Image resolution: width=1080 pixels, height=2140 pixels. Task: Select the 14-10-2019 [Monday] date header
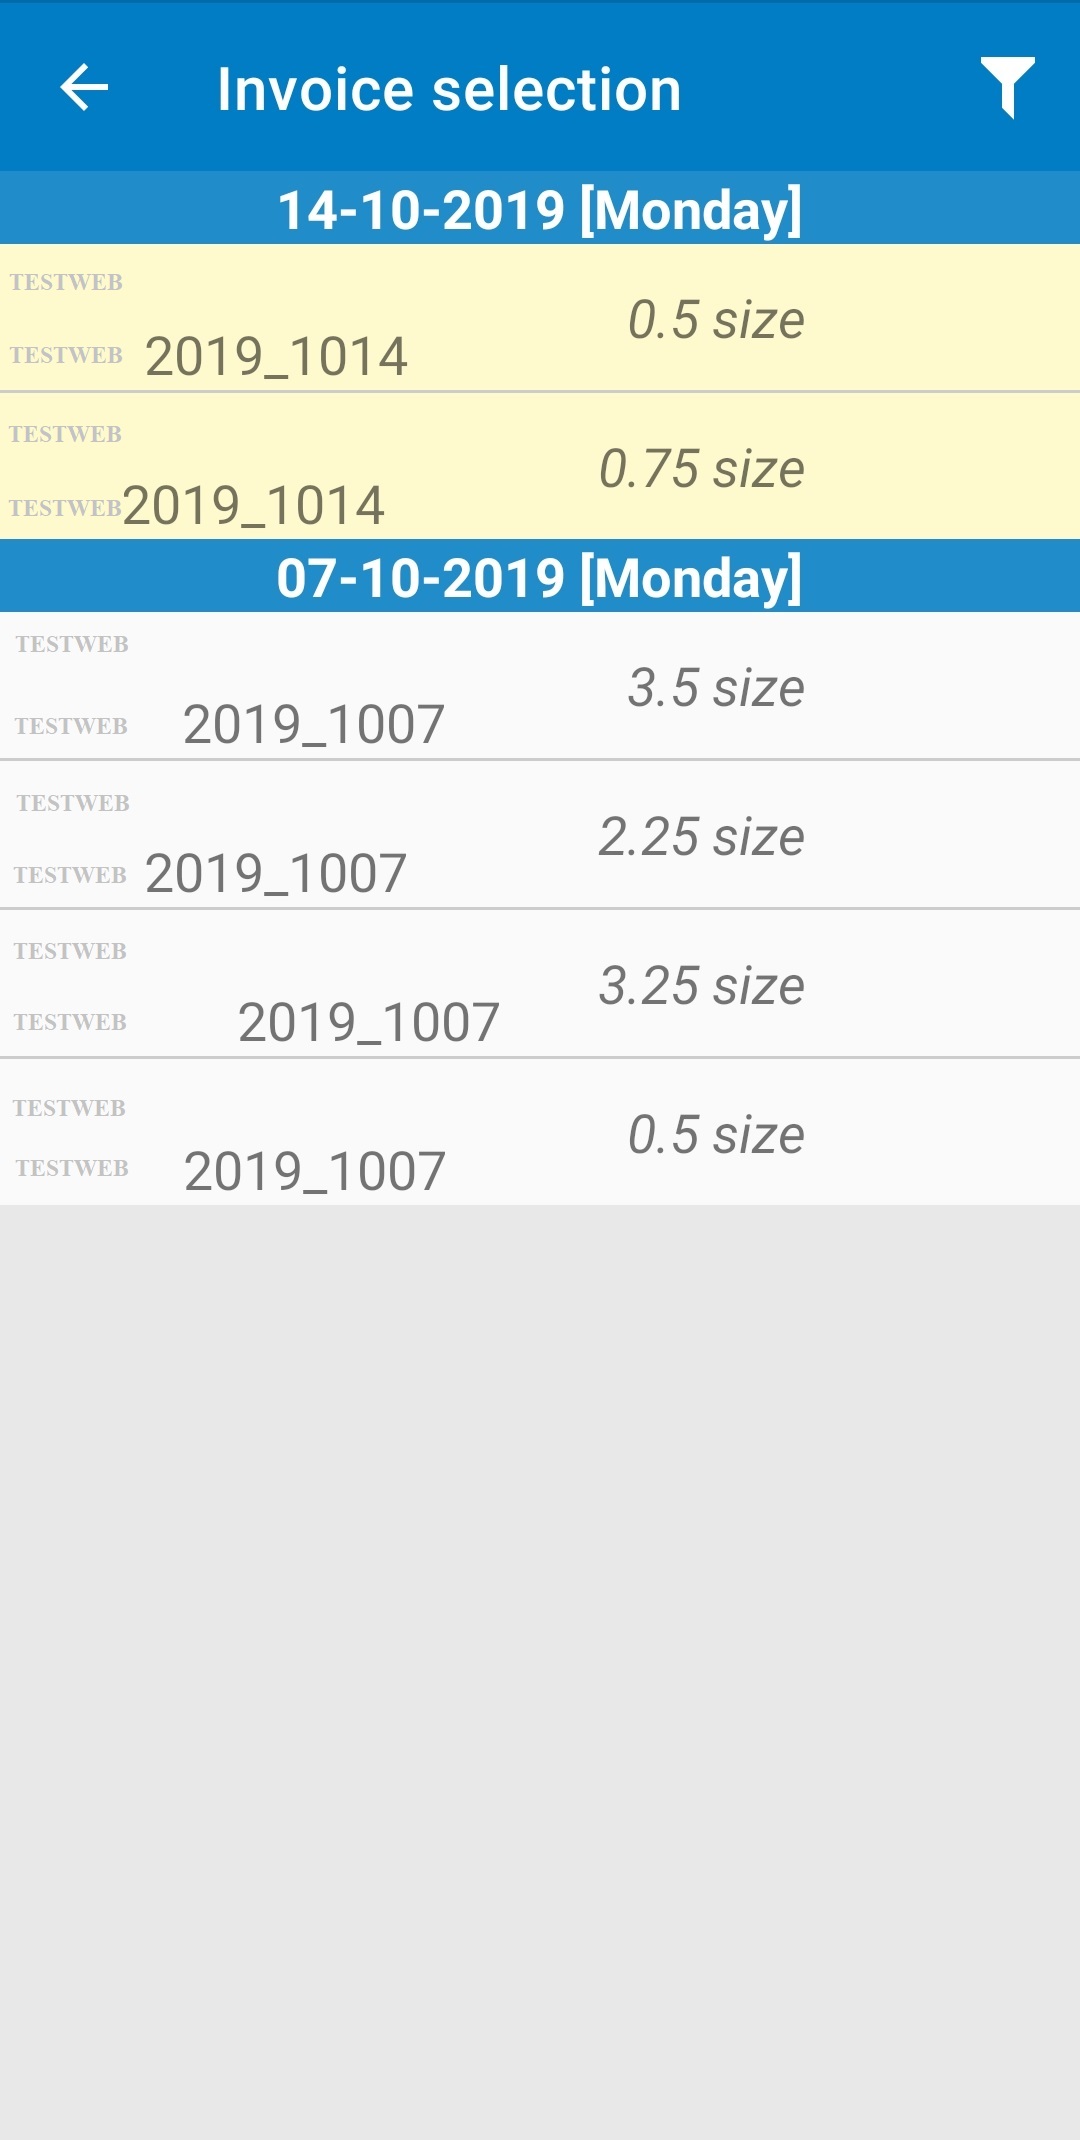(540, 209)
